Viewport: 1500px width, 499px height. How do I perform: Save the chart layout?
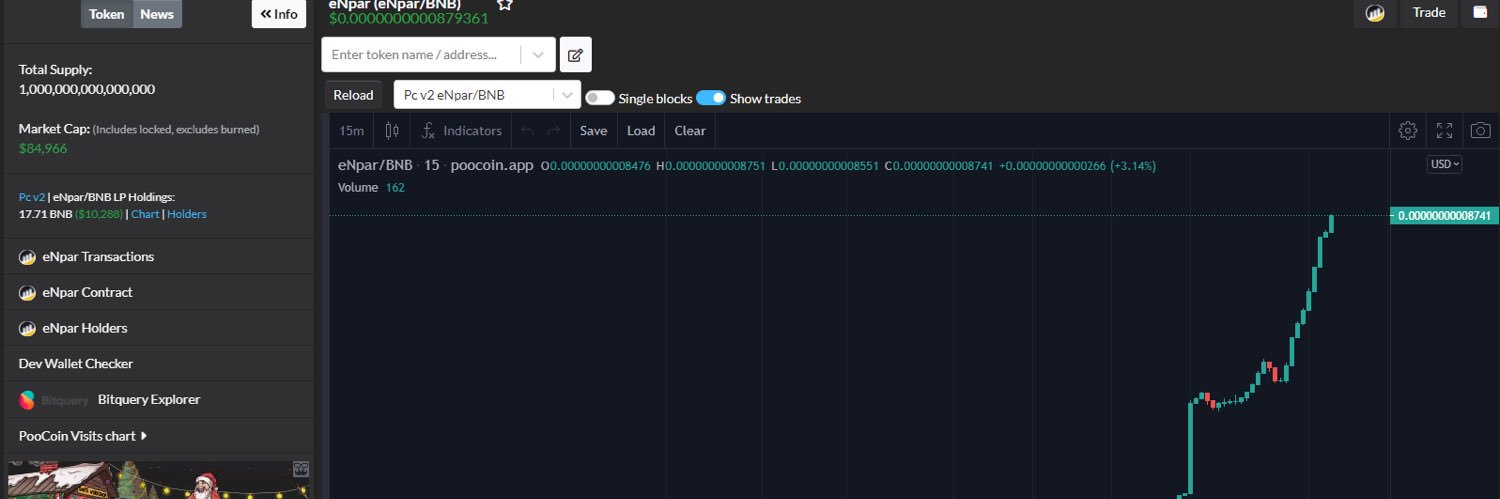tap(593, 131)
